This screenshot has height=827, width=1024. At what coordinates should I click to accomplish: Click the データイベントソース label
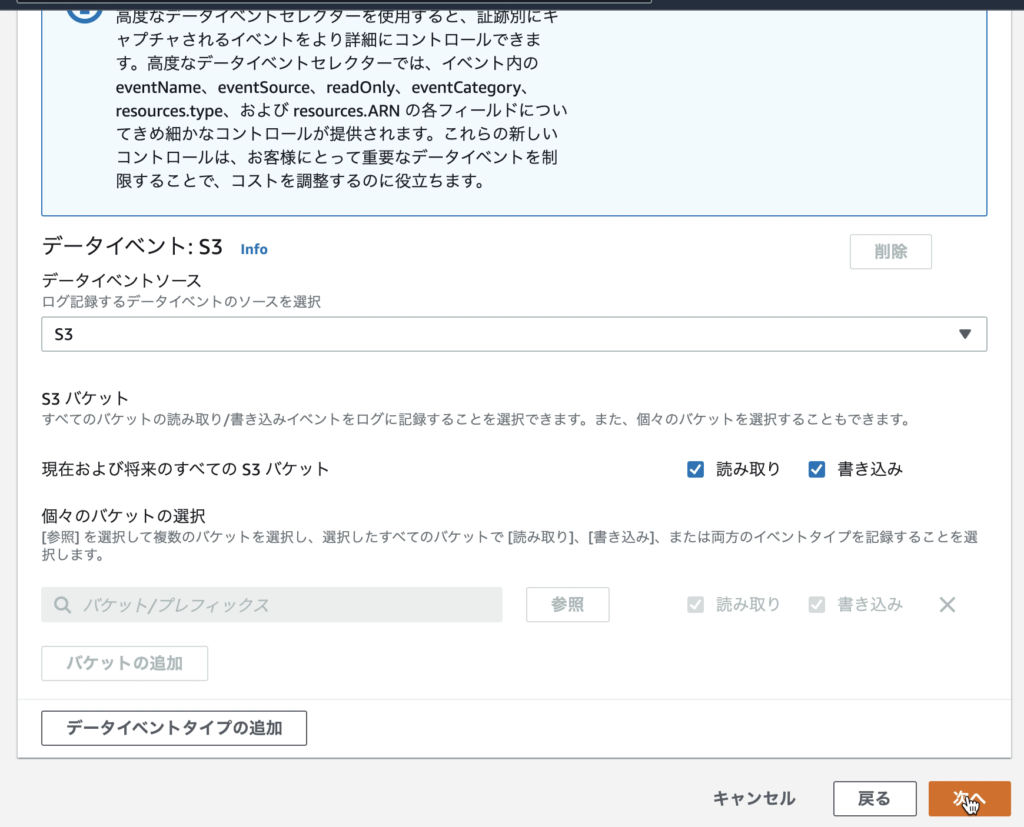click(121, 281)
